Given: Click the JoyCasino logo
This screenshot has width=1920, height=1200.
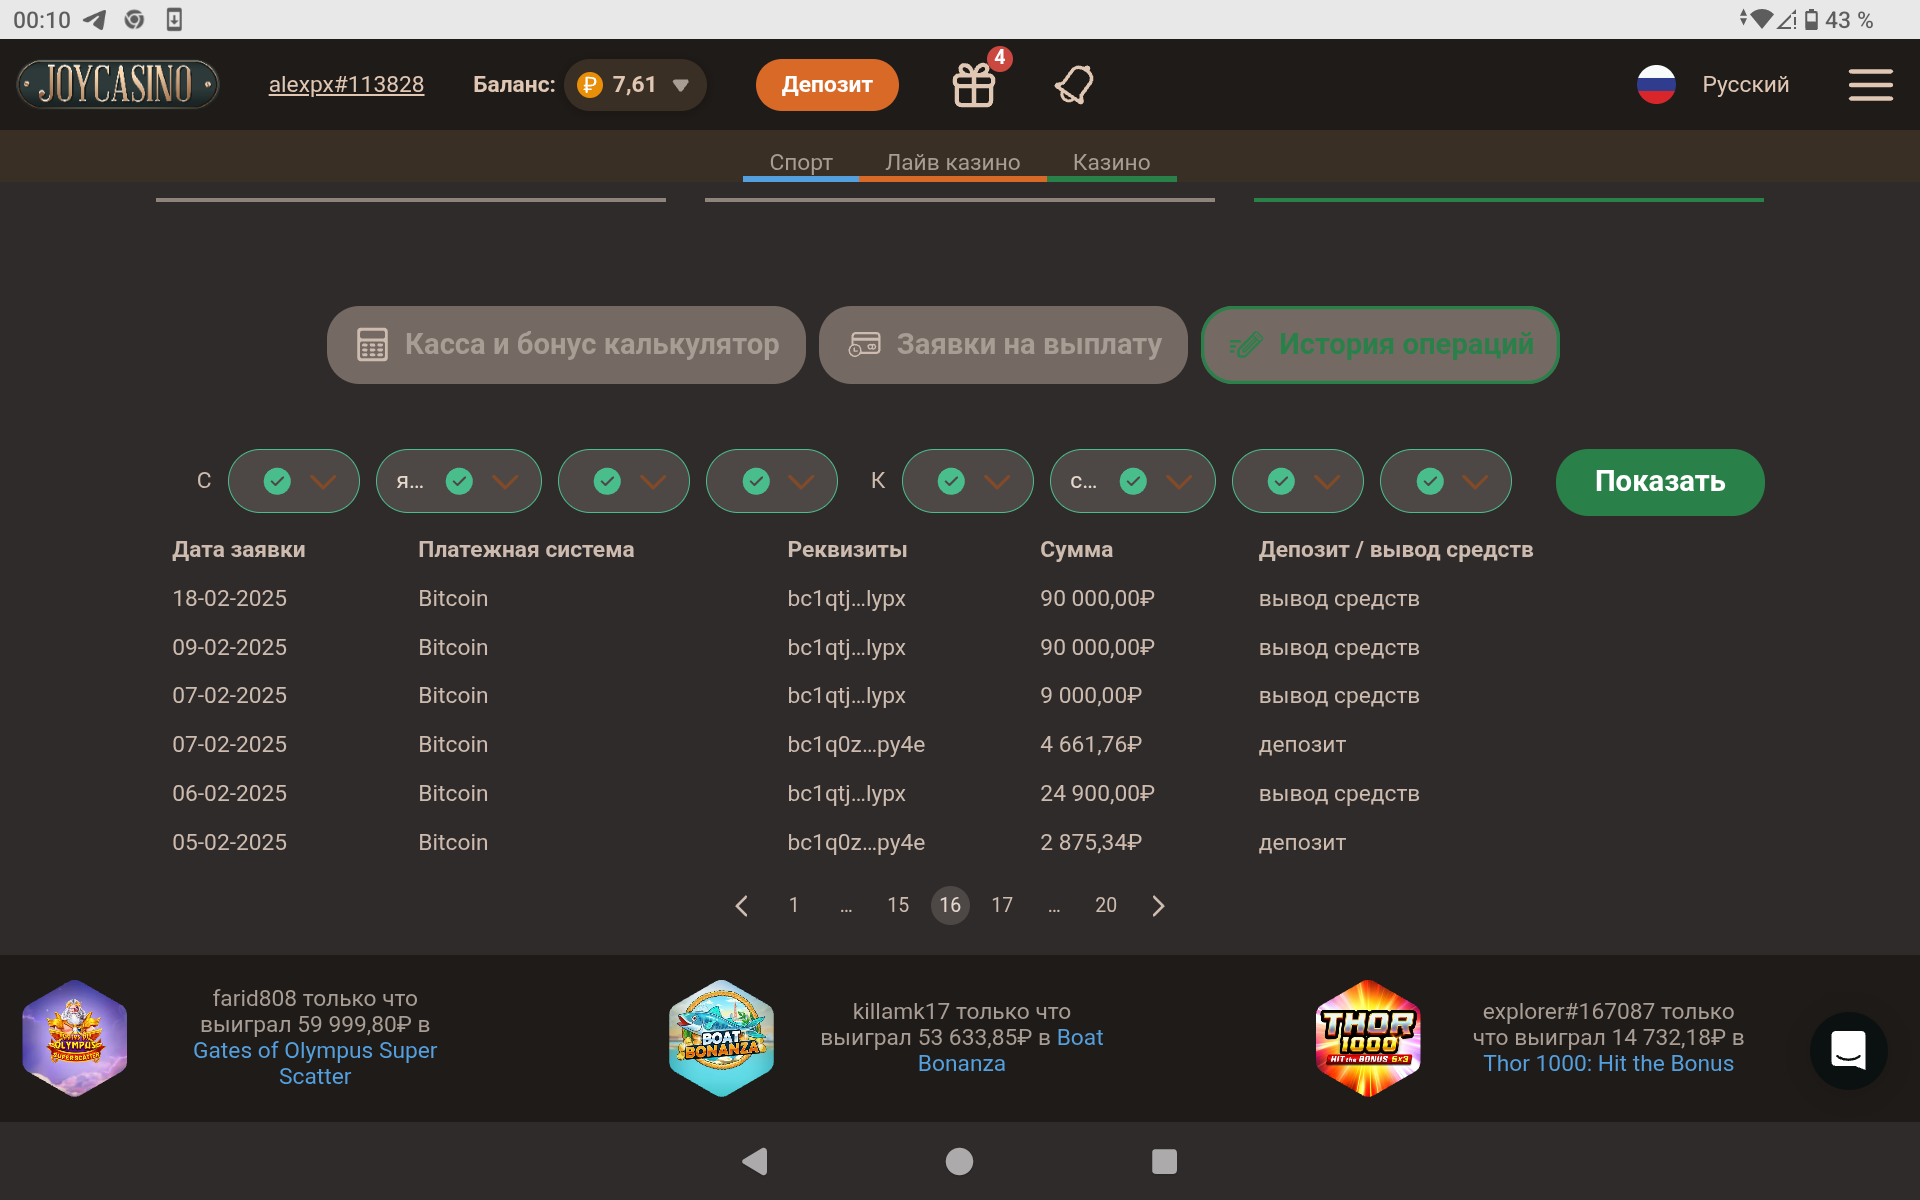Looking at the screenshot, I should pyautogui.click(x=118, y=84).
